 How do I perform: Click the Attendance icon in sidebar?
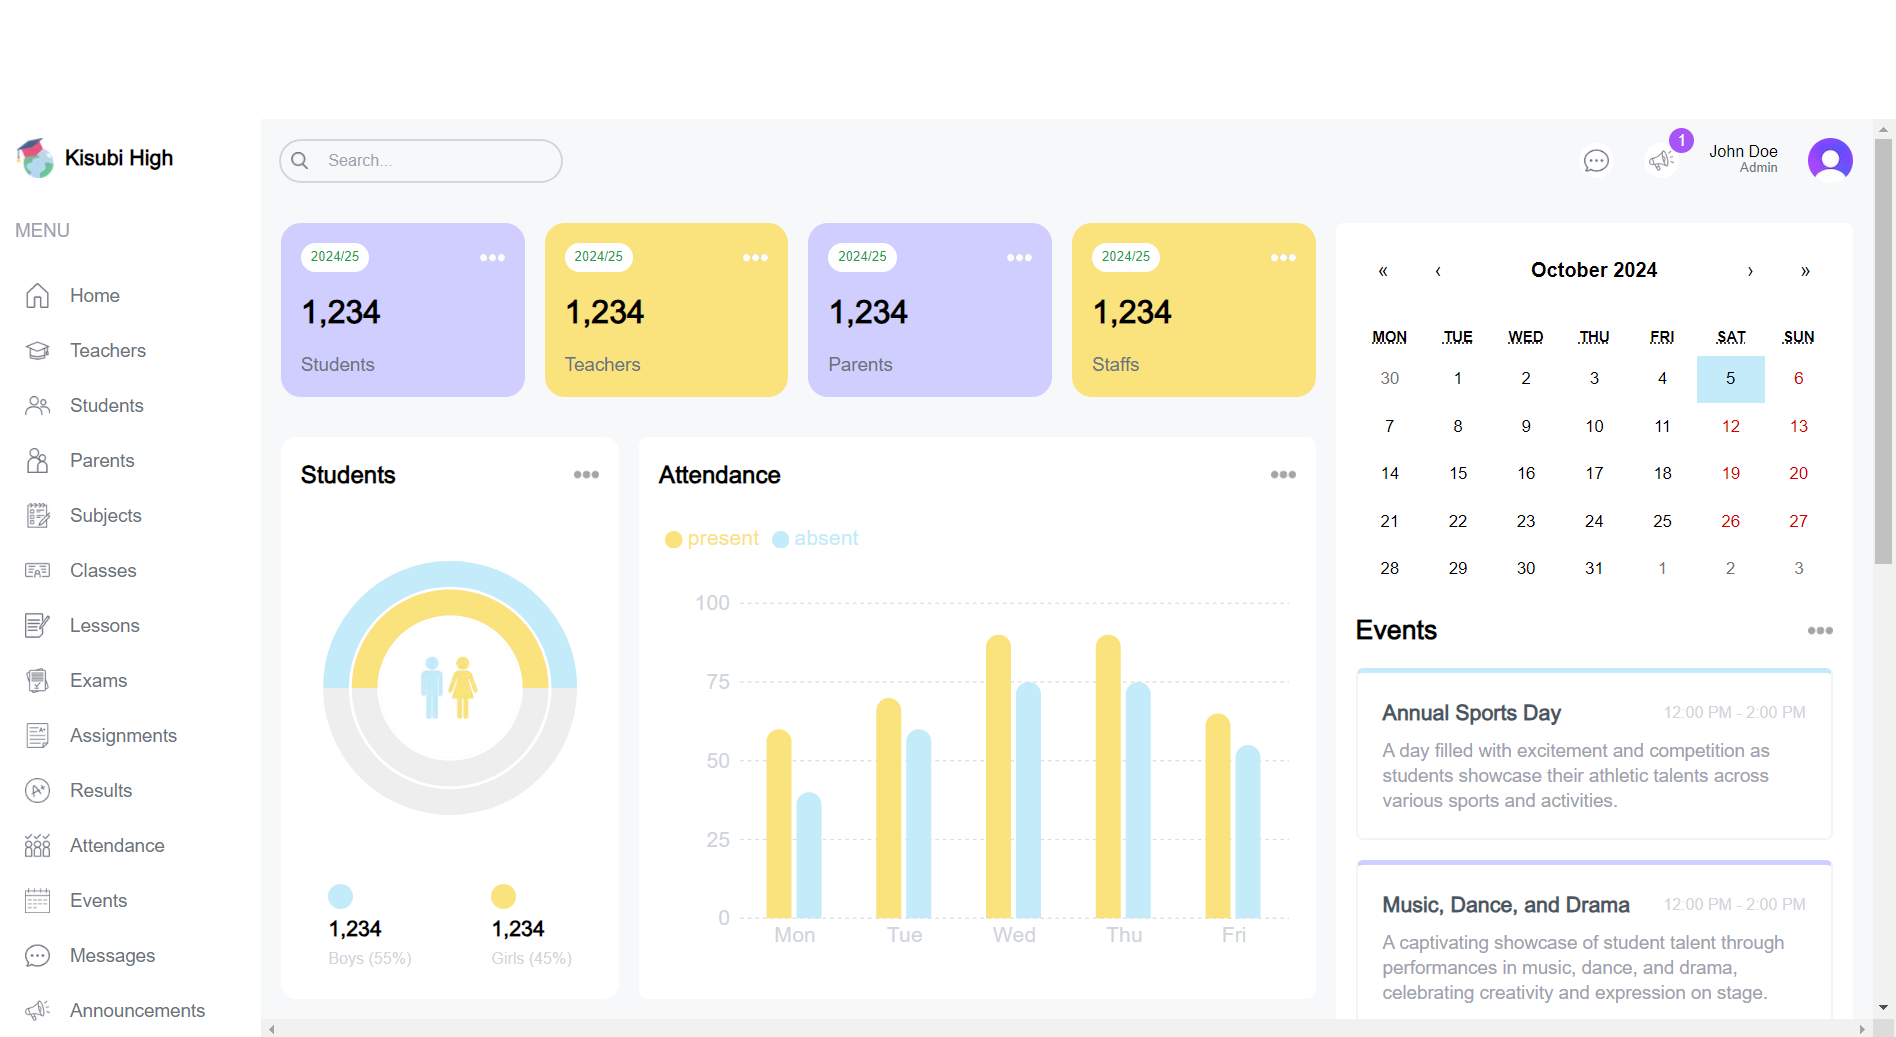[x=37, y=846]
